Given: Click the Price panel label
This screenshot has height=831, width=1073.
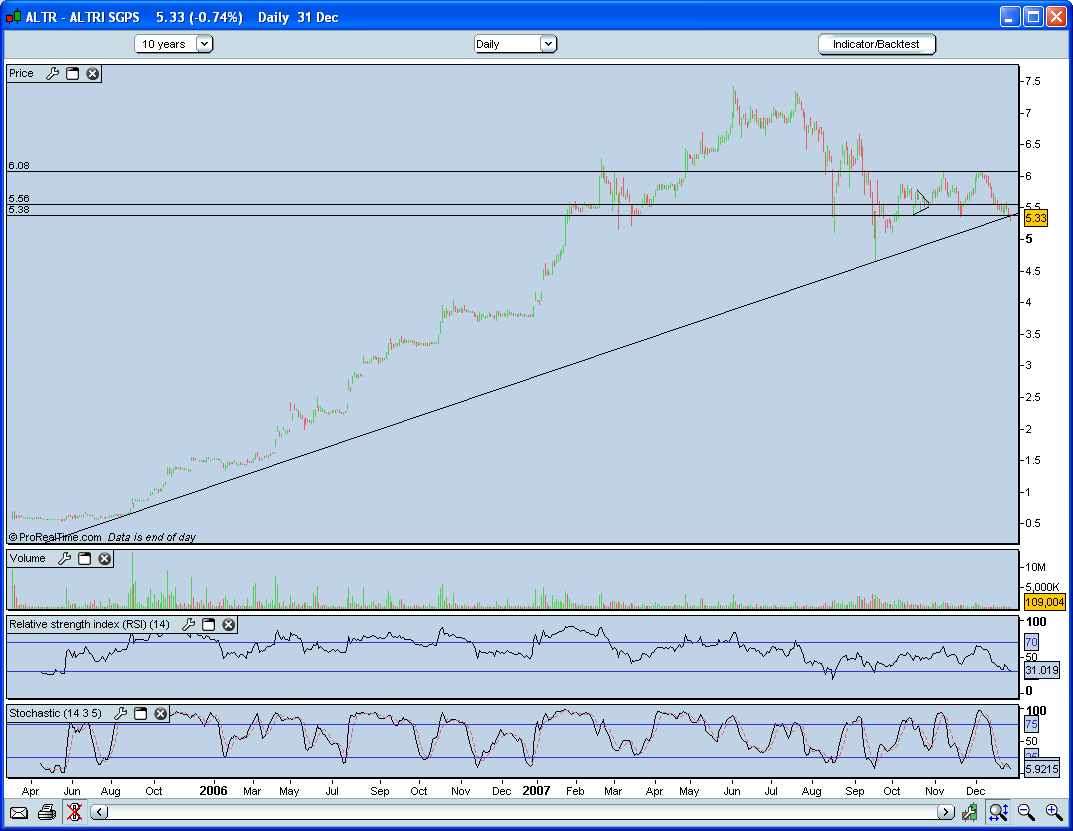Looking at the screenshot, I should [x=21, y=73].
